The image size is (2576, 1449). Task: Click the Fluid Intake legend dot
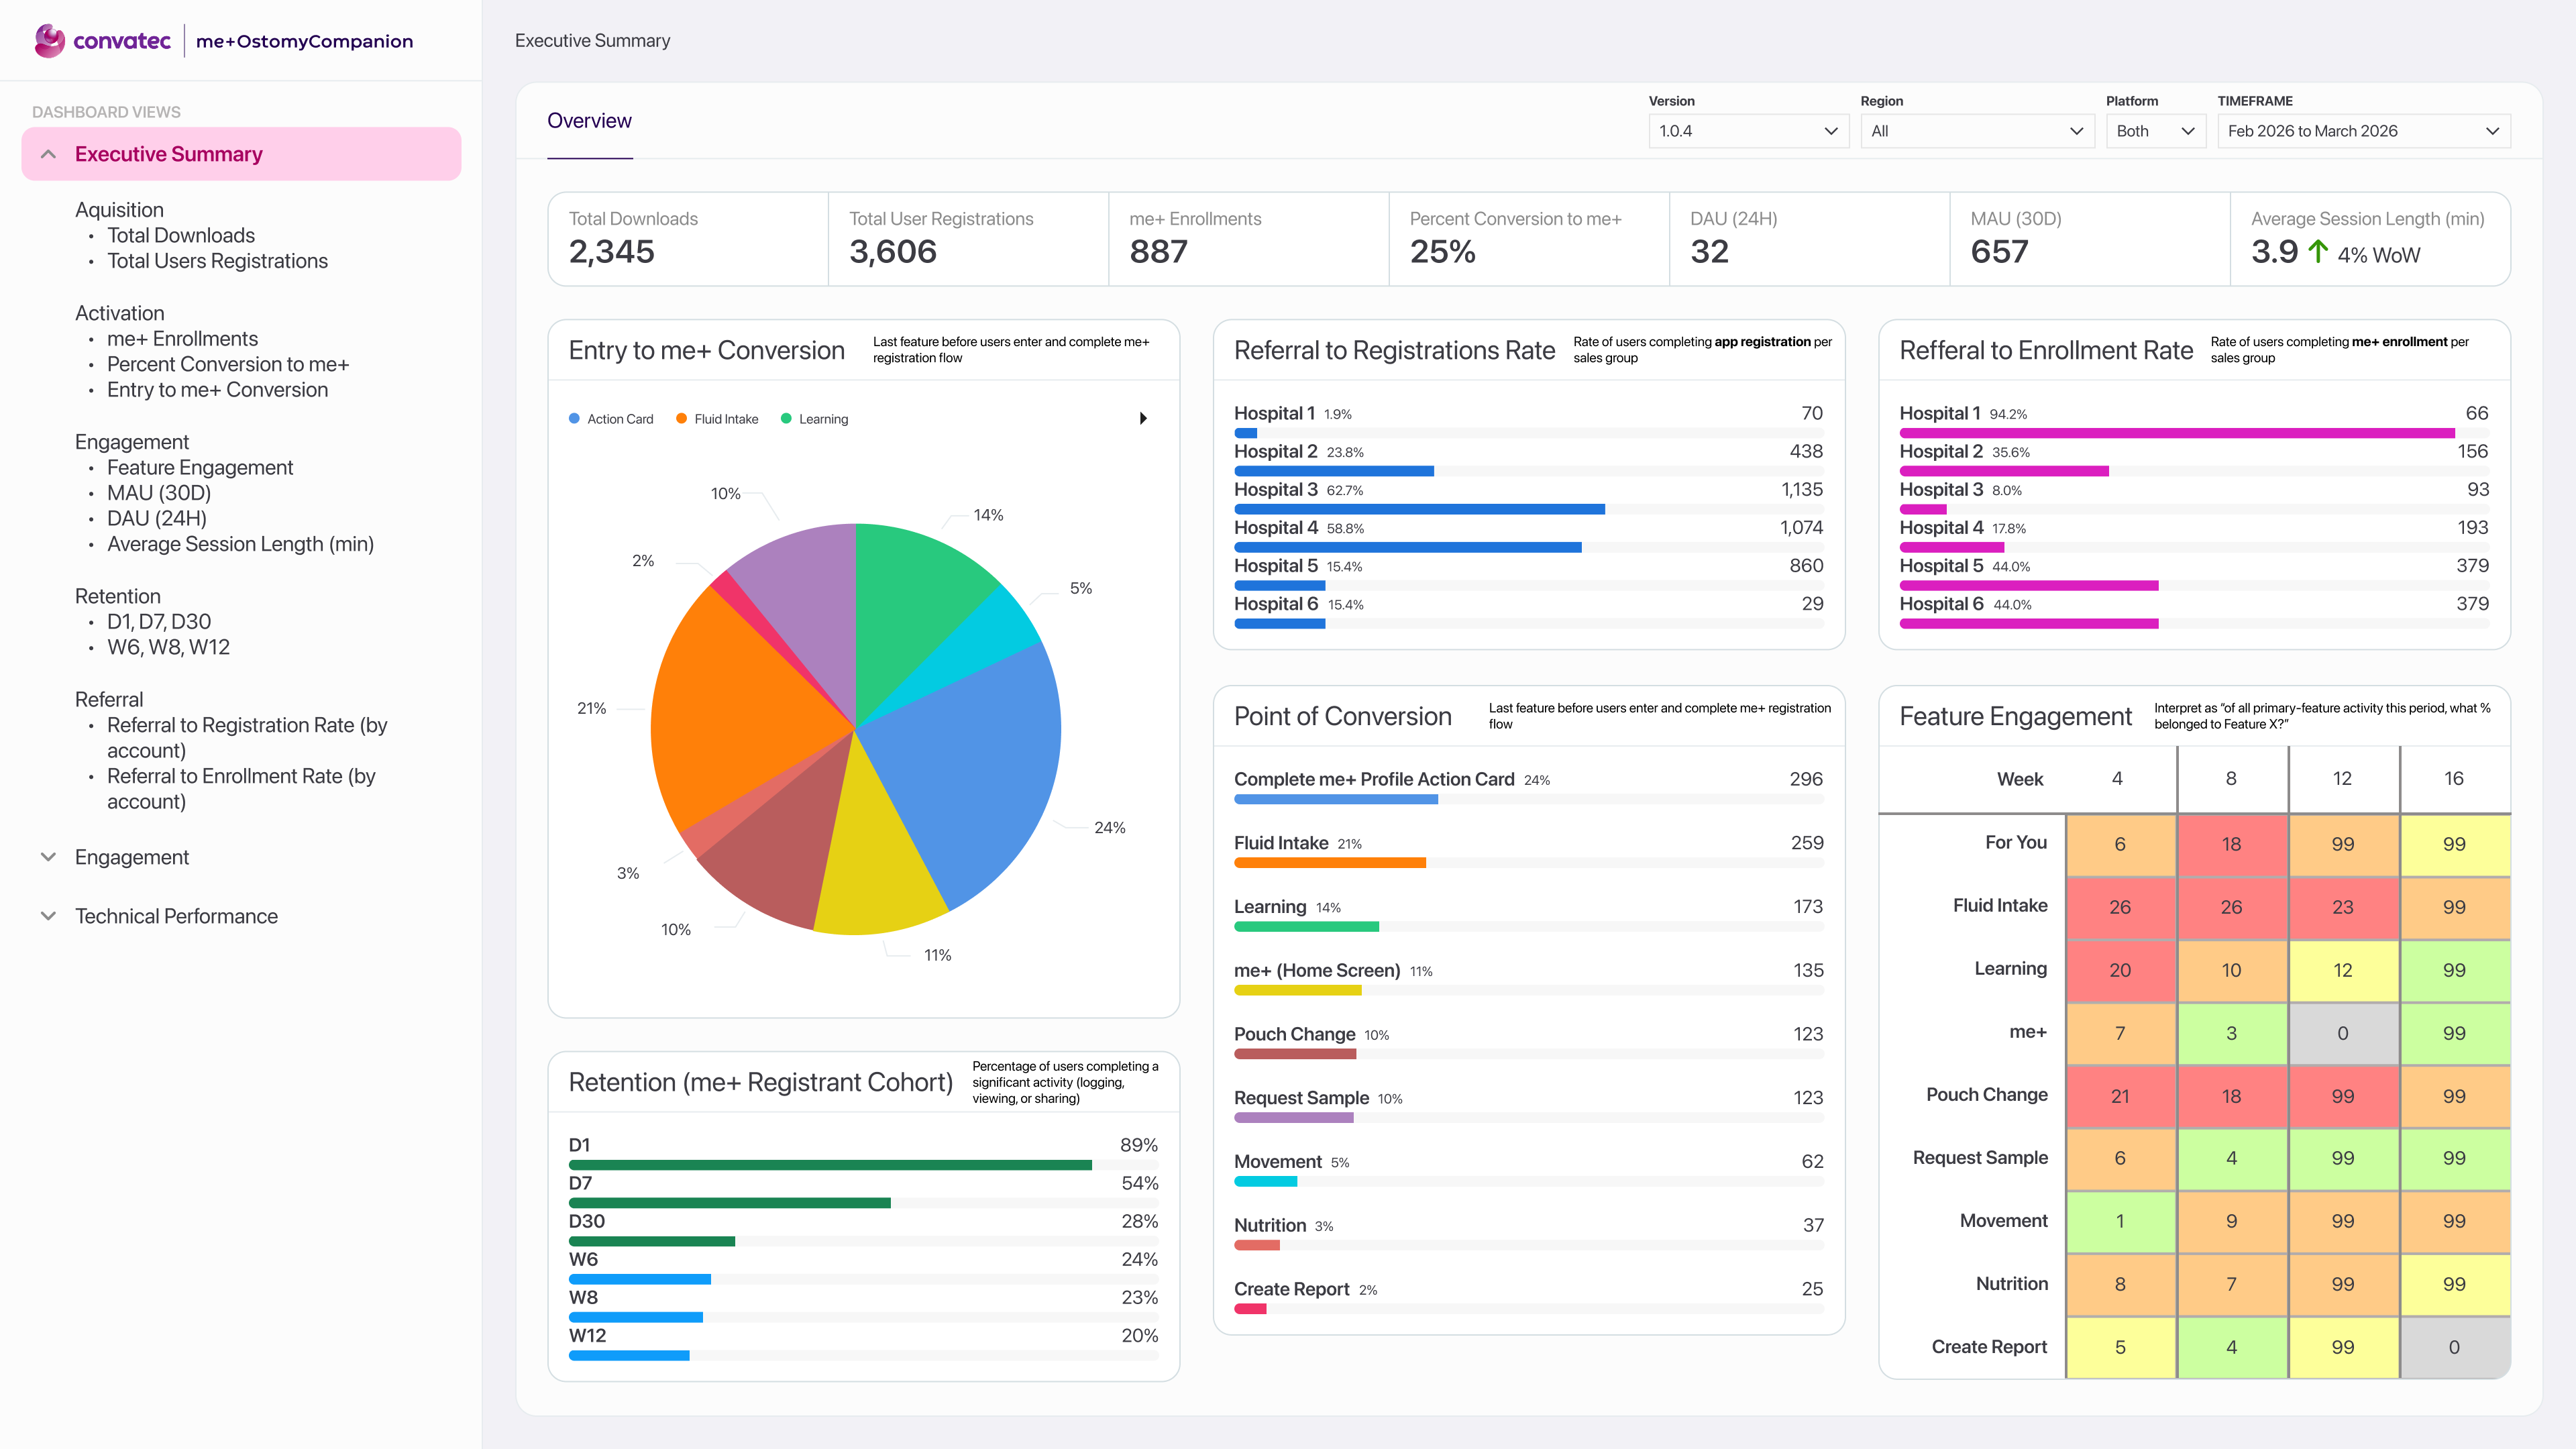pos(681,419)
